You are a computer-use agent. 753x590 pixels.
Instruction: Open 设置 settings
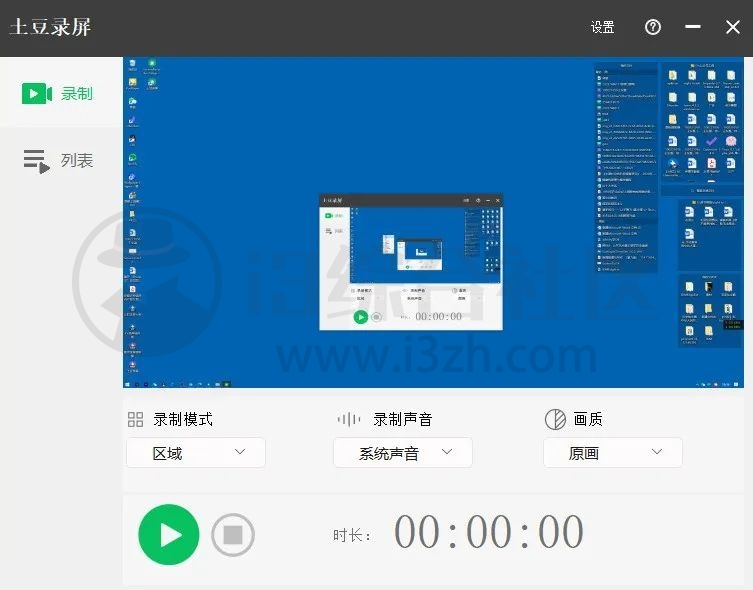point(602,27)
